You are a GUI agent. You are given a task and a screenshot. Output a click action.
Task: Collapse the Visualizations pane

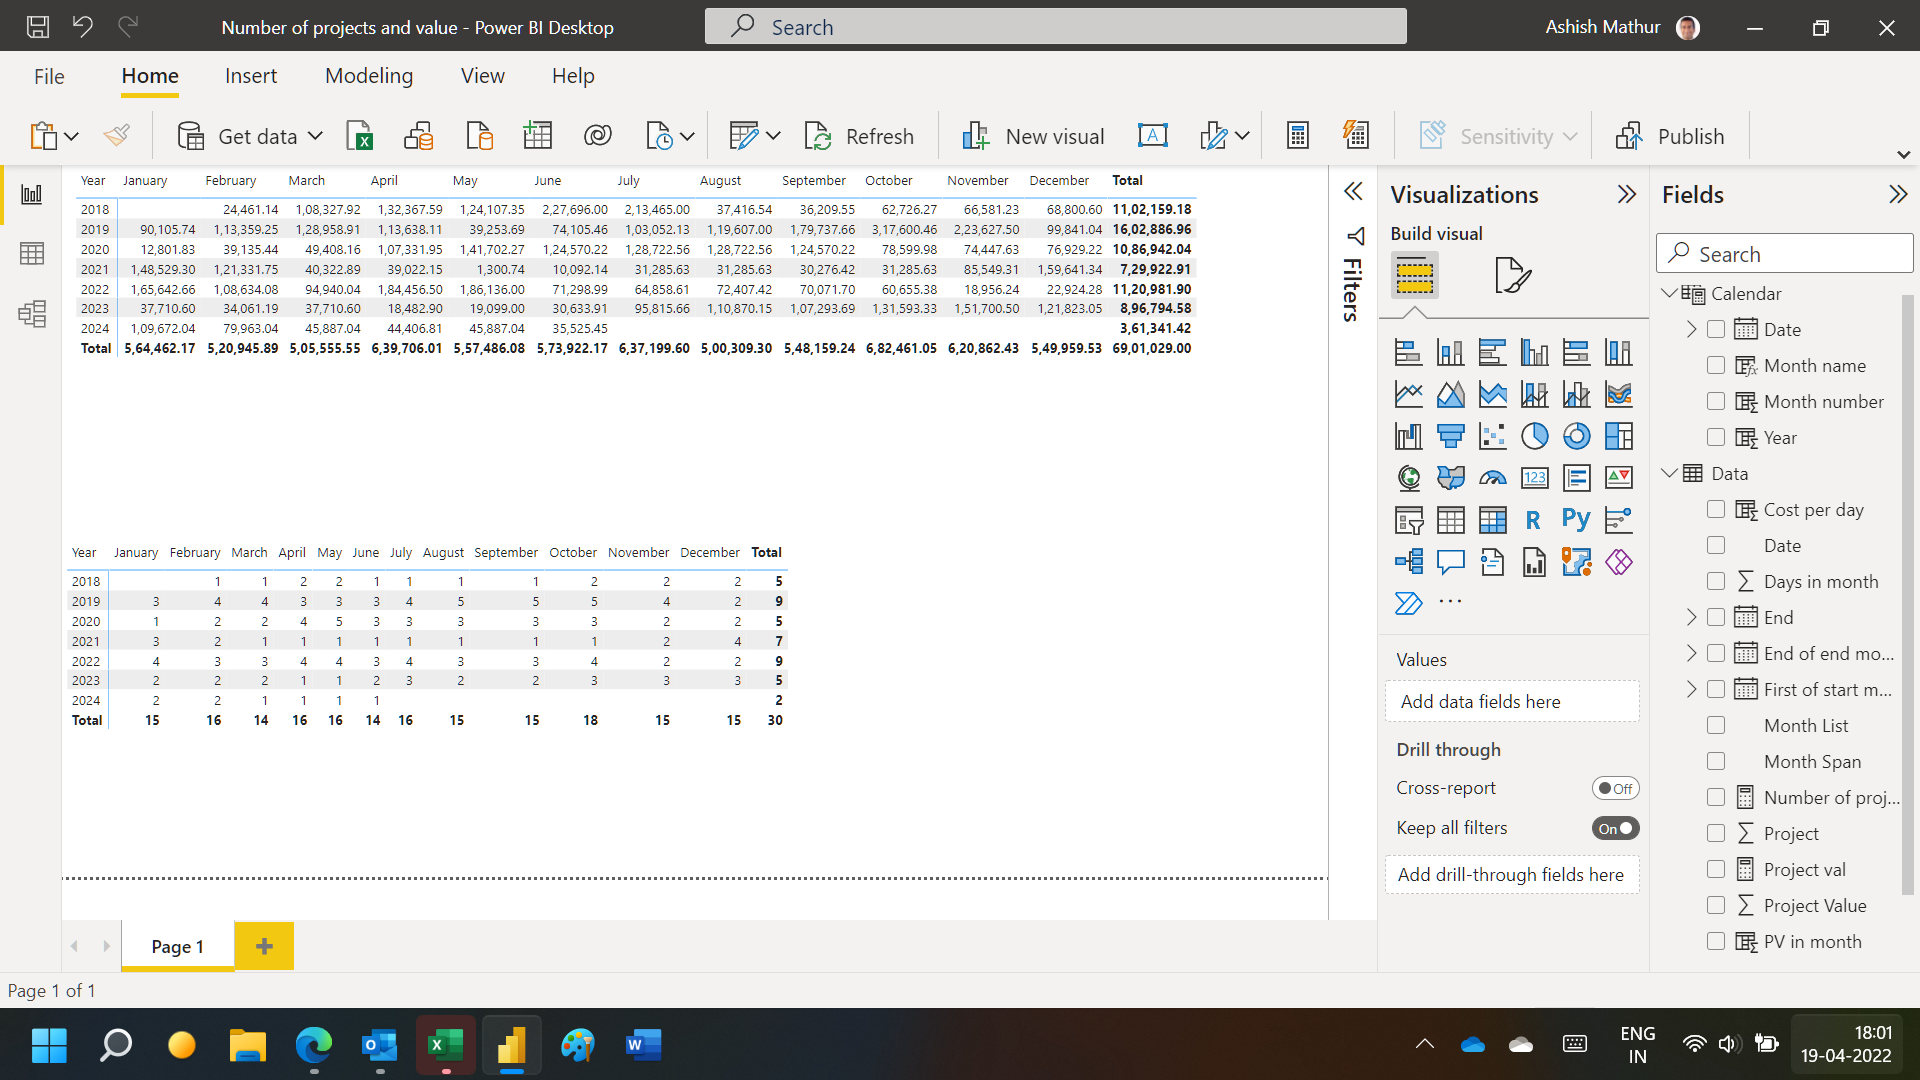(x=1627, y=194)
